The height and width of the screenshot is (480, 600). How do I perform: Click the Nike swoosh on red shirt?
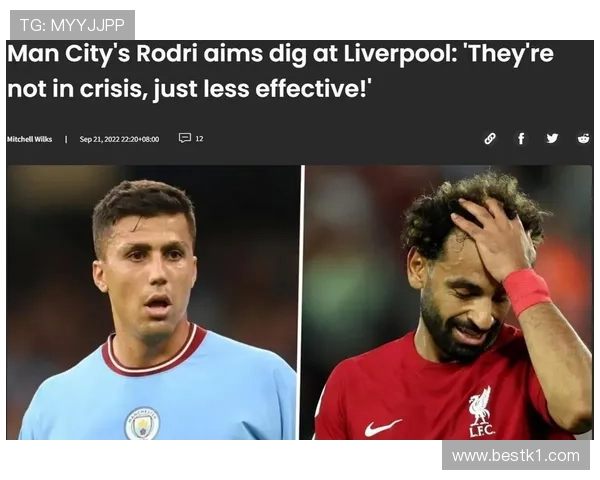click(x=383, y=428)
